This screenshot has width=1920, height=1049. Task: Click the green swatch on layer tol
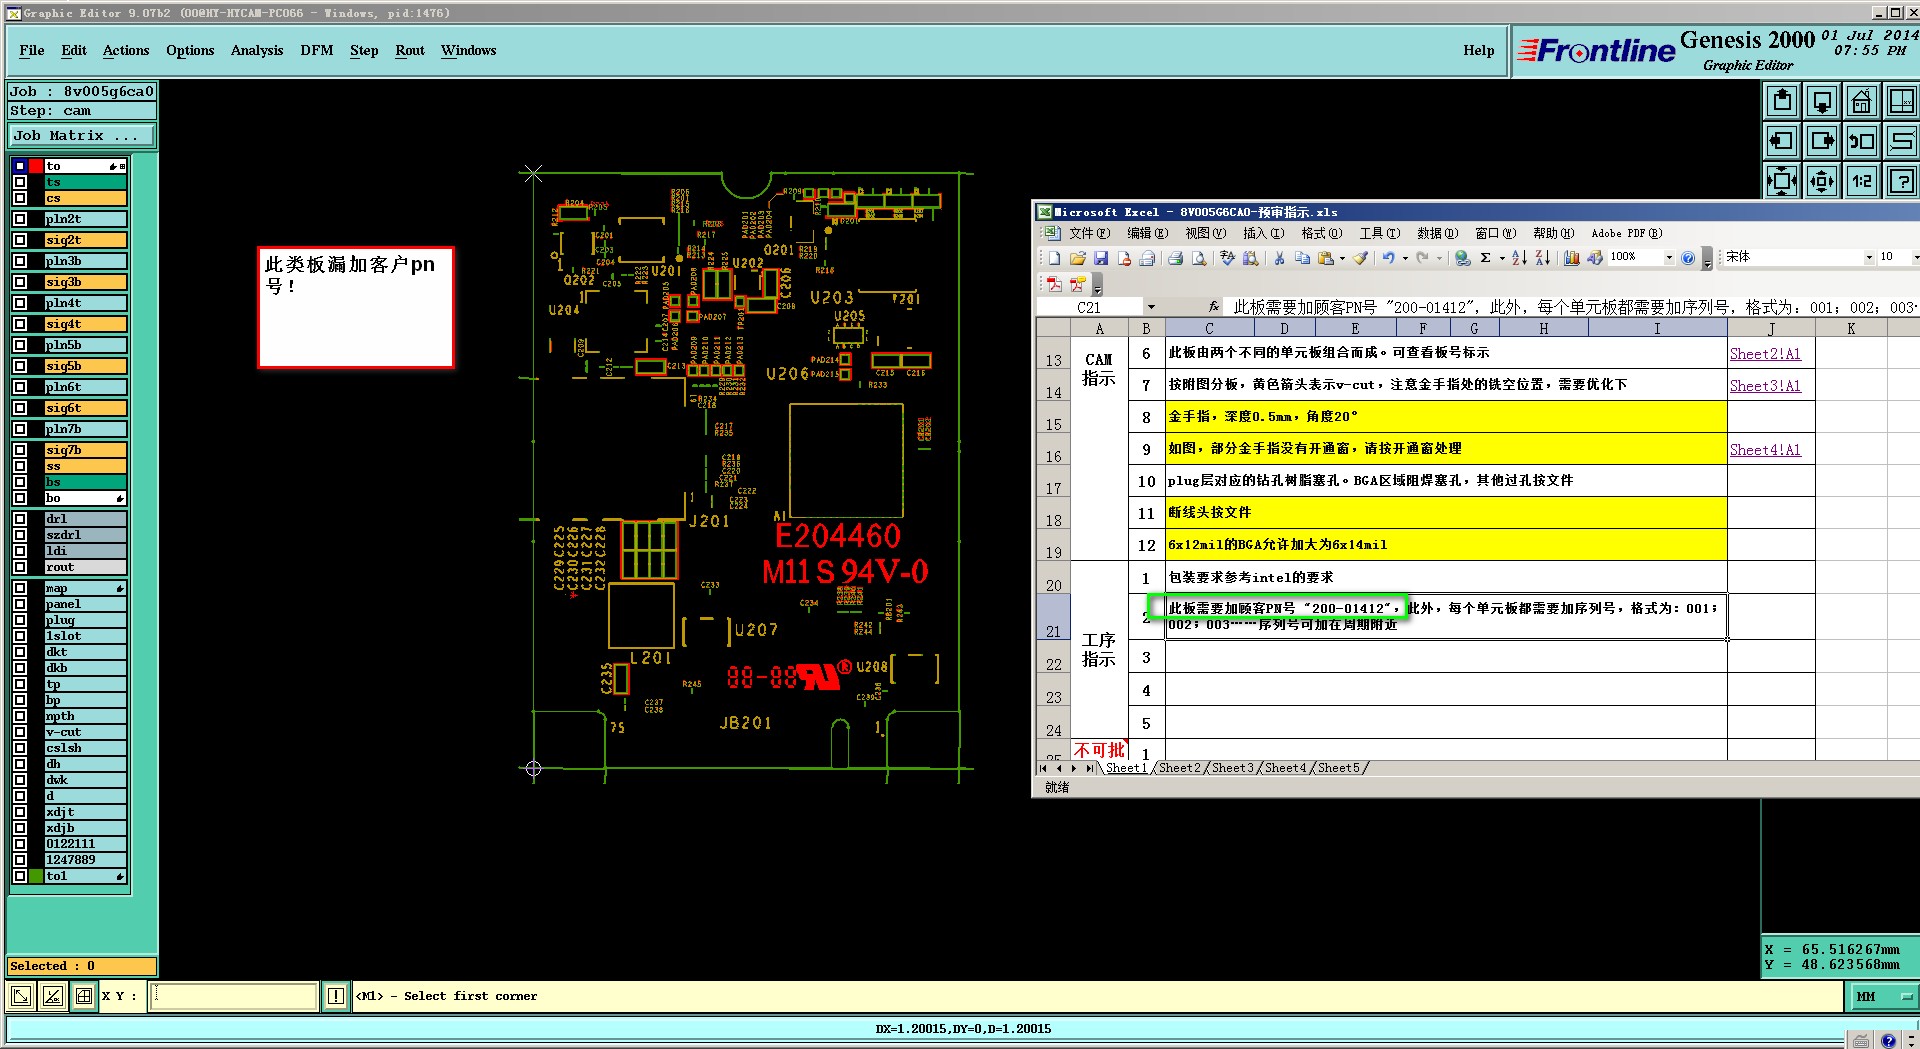(36, 876)
